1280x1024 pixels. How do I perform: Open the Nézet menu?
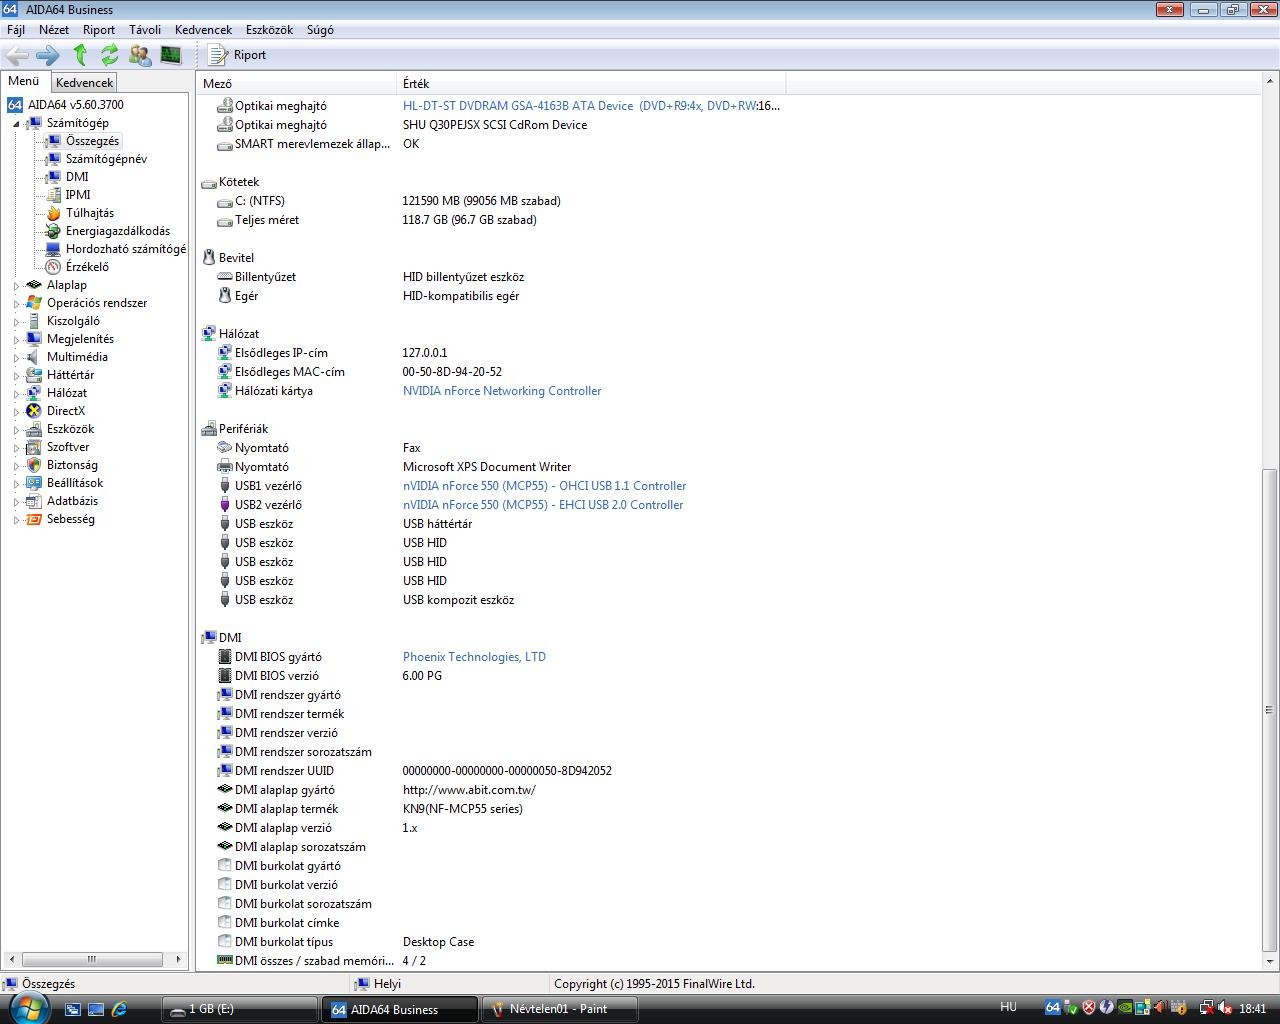point(54,30)
